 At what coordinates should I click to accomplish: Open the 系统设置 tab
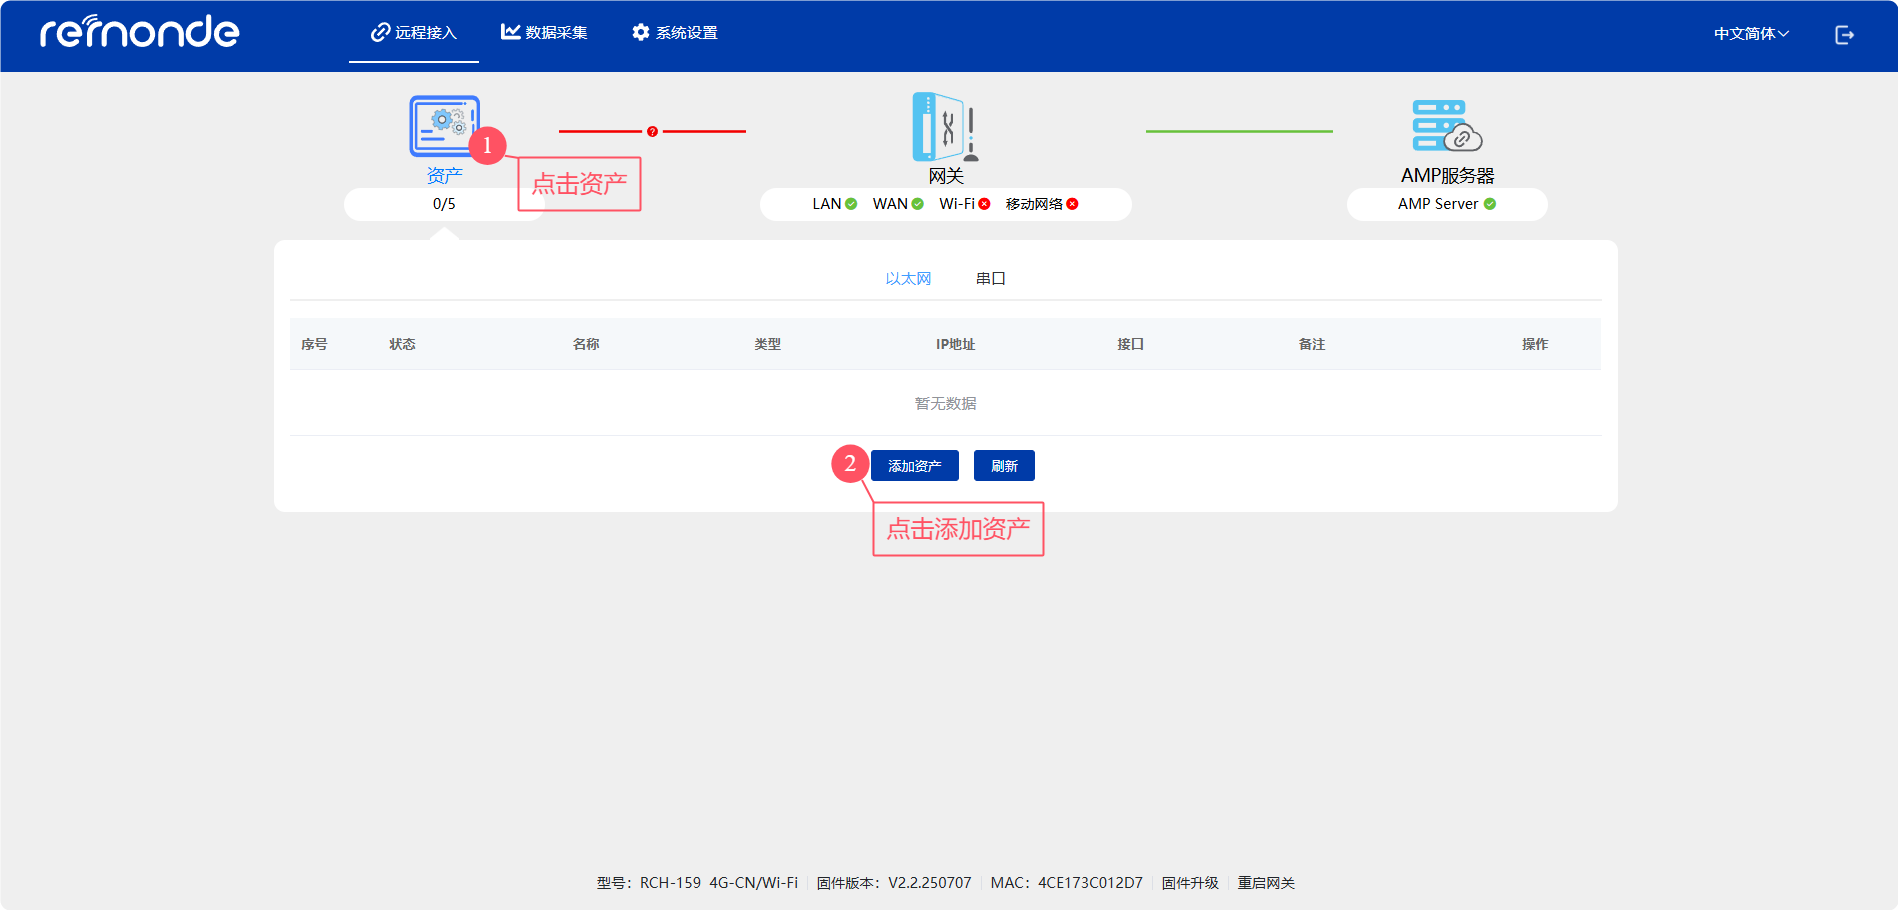click(675, 33)
